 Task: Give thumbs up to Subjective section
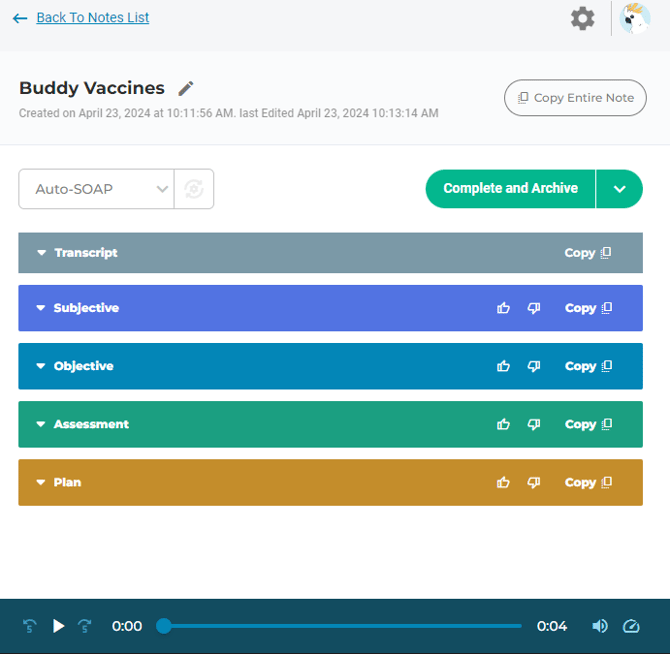503,308
